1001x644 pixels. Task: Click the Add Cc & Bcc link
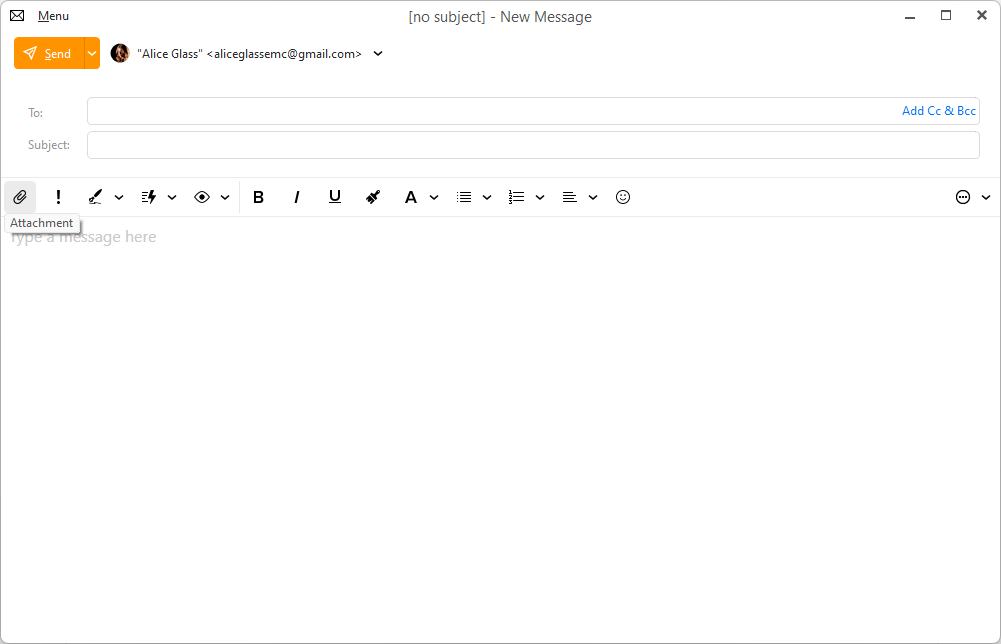coord(938,111)
